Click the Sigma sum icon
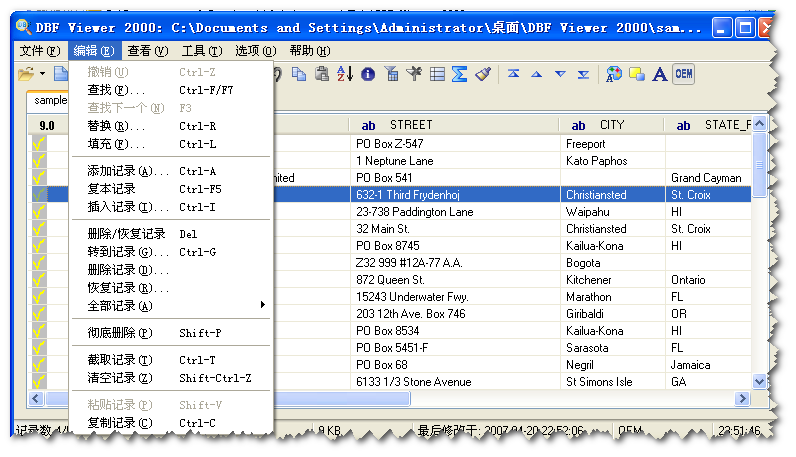 [x=459, y=74]
